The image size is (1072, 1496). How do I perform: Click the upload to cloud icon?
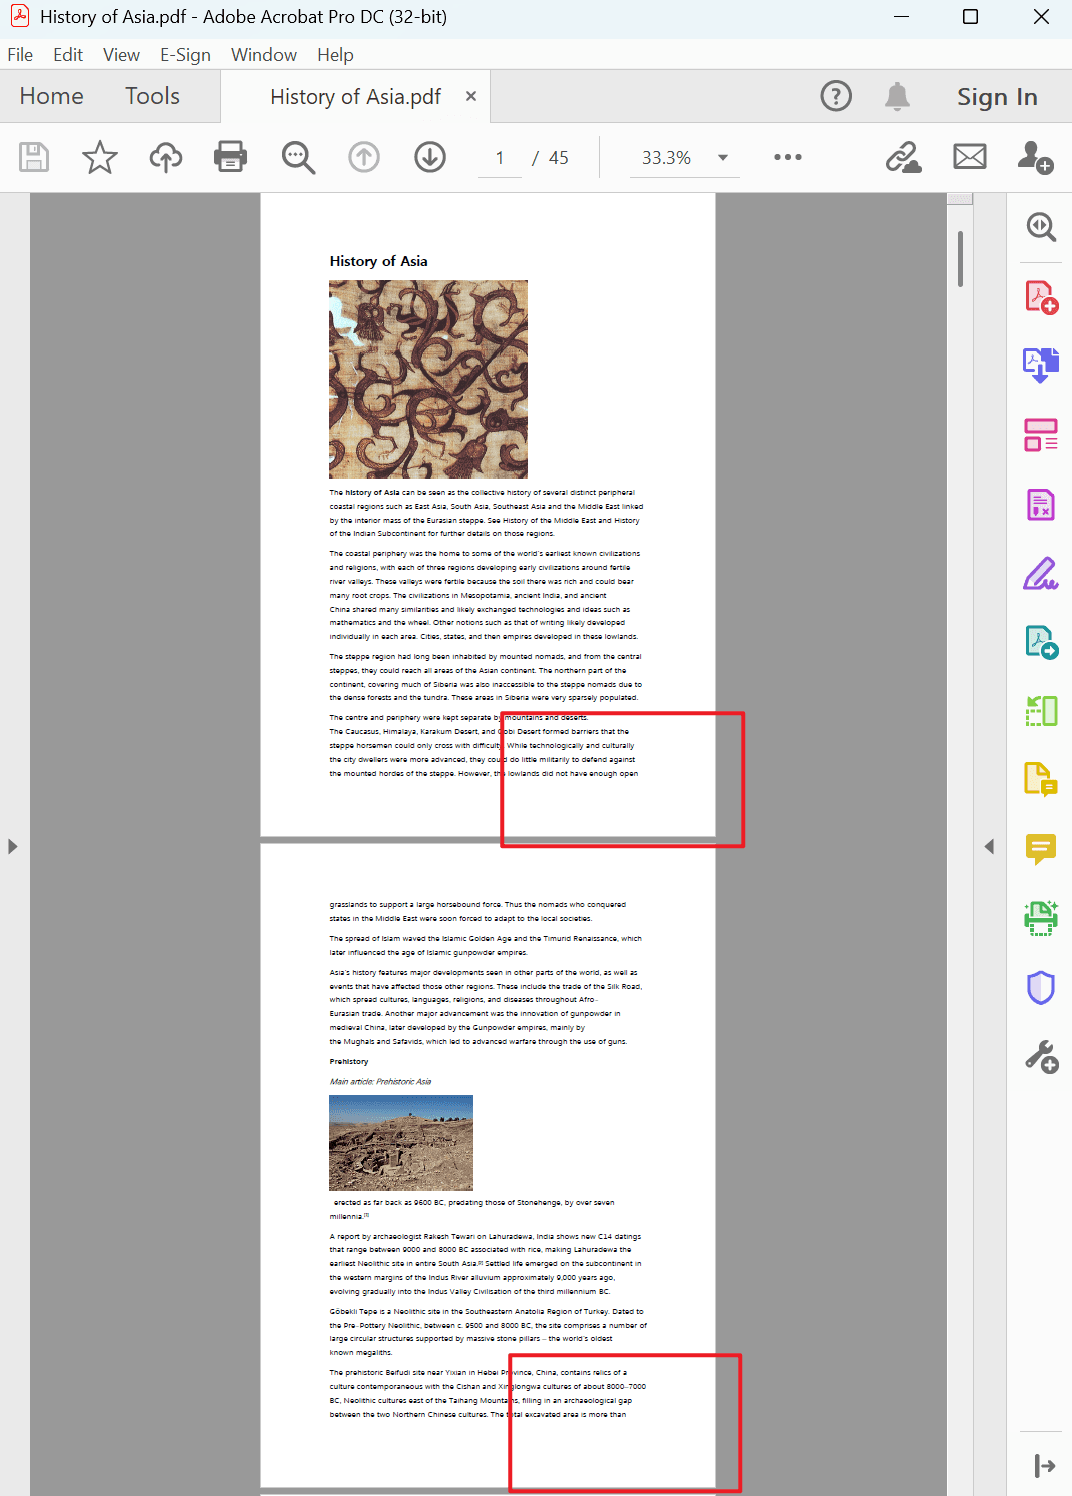click(166, 157)
